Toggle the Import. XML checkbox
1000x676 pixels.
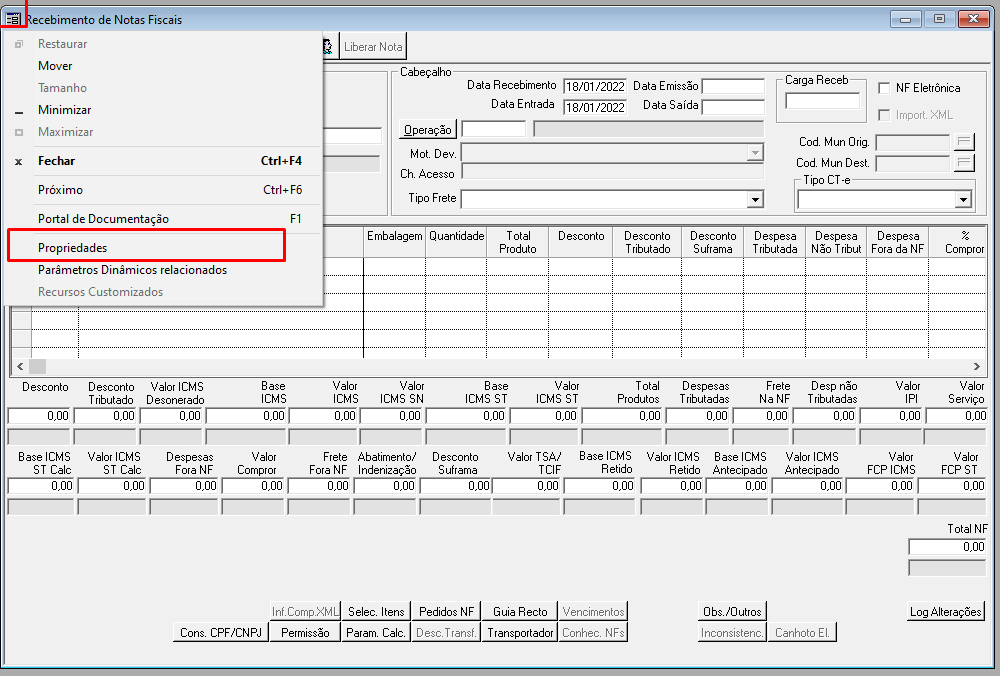pyautogui.click(x=884, y=115)
